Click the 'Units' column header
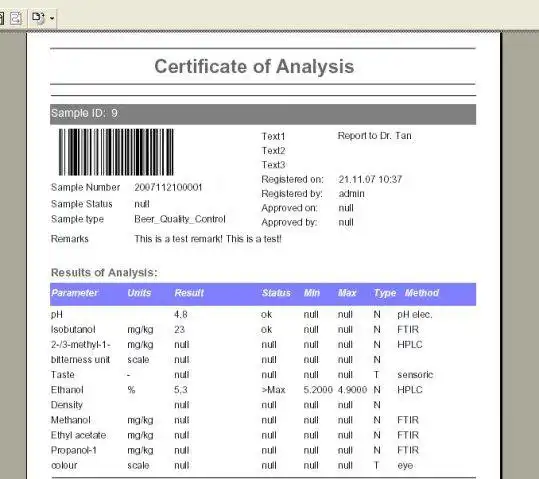 [x=139, y=293]
